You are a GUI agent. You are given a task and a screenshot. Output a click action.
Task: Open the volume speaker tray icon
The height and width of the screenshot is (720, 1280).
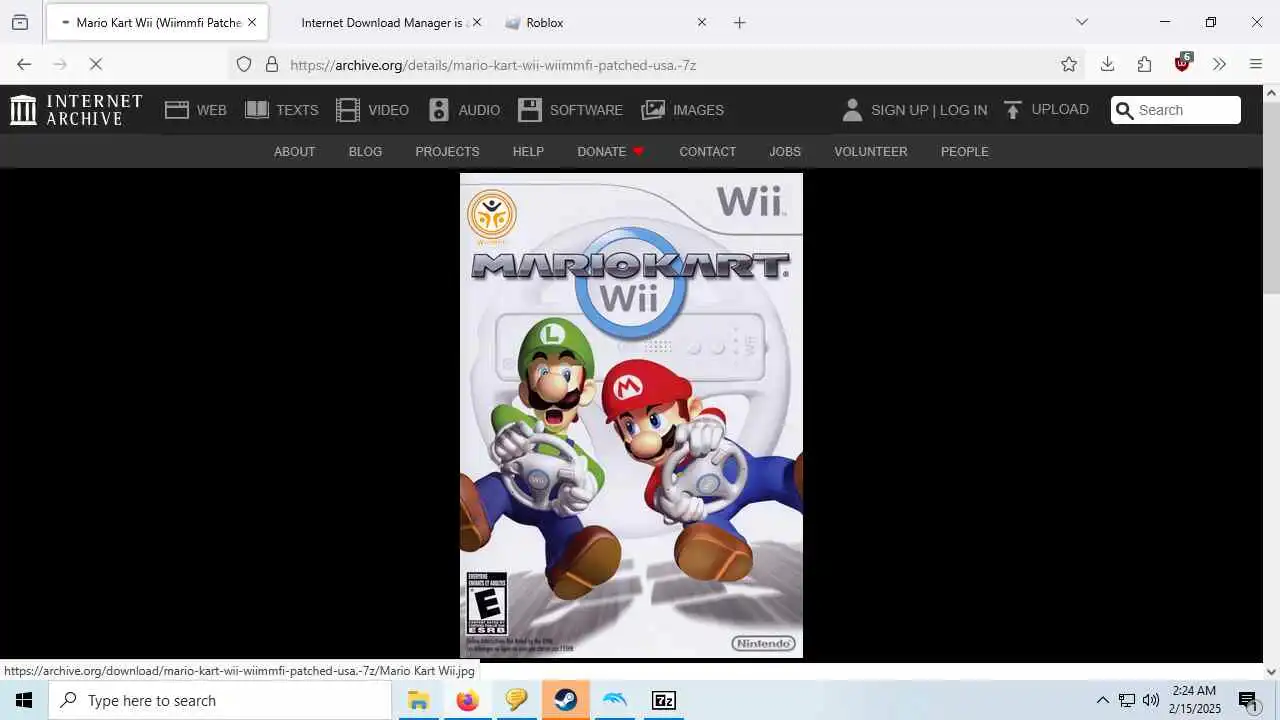click(x=1151, y=700)
